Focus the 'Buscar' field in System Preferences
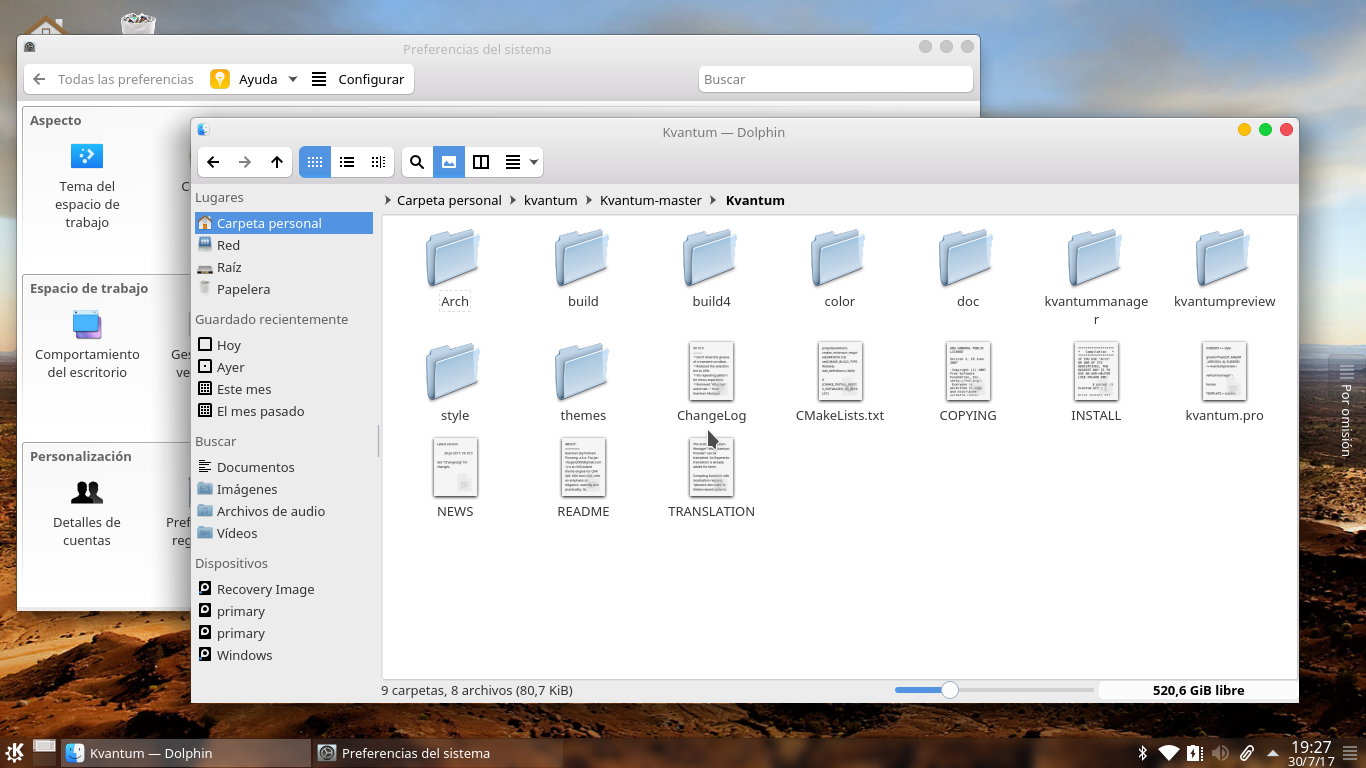1366x768 pixels. click(x=835, y=79)
